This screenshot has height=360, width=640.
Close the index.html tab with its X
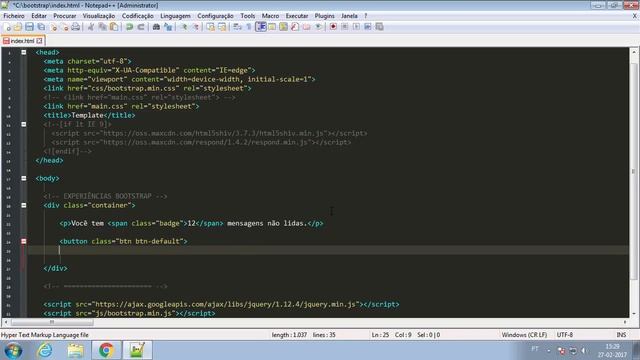click(x=39, y=41)
